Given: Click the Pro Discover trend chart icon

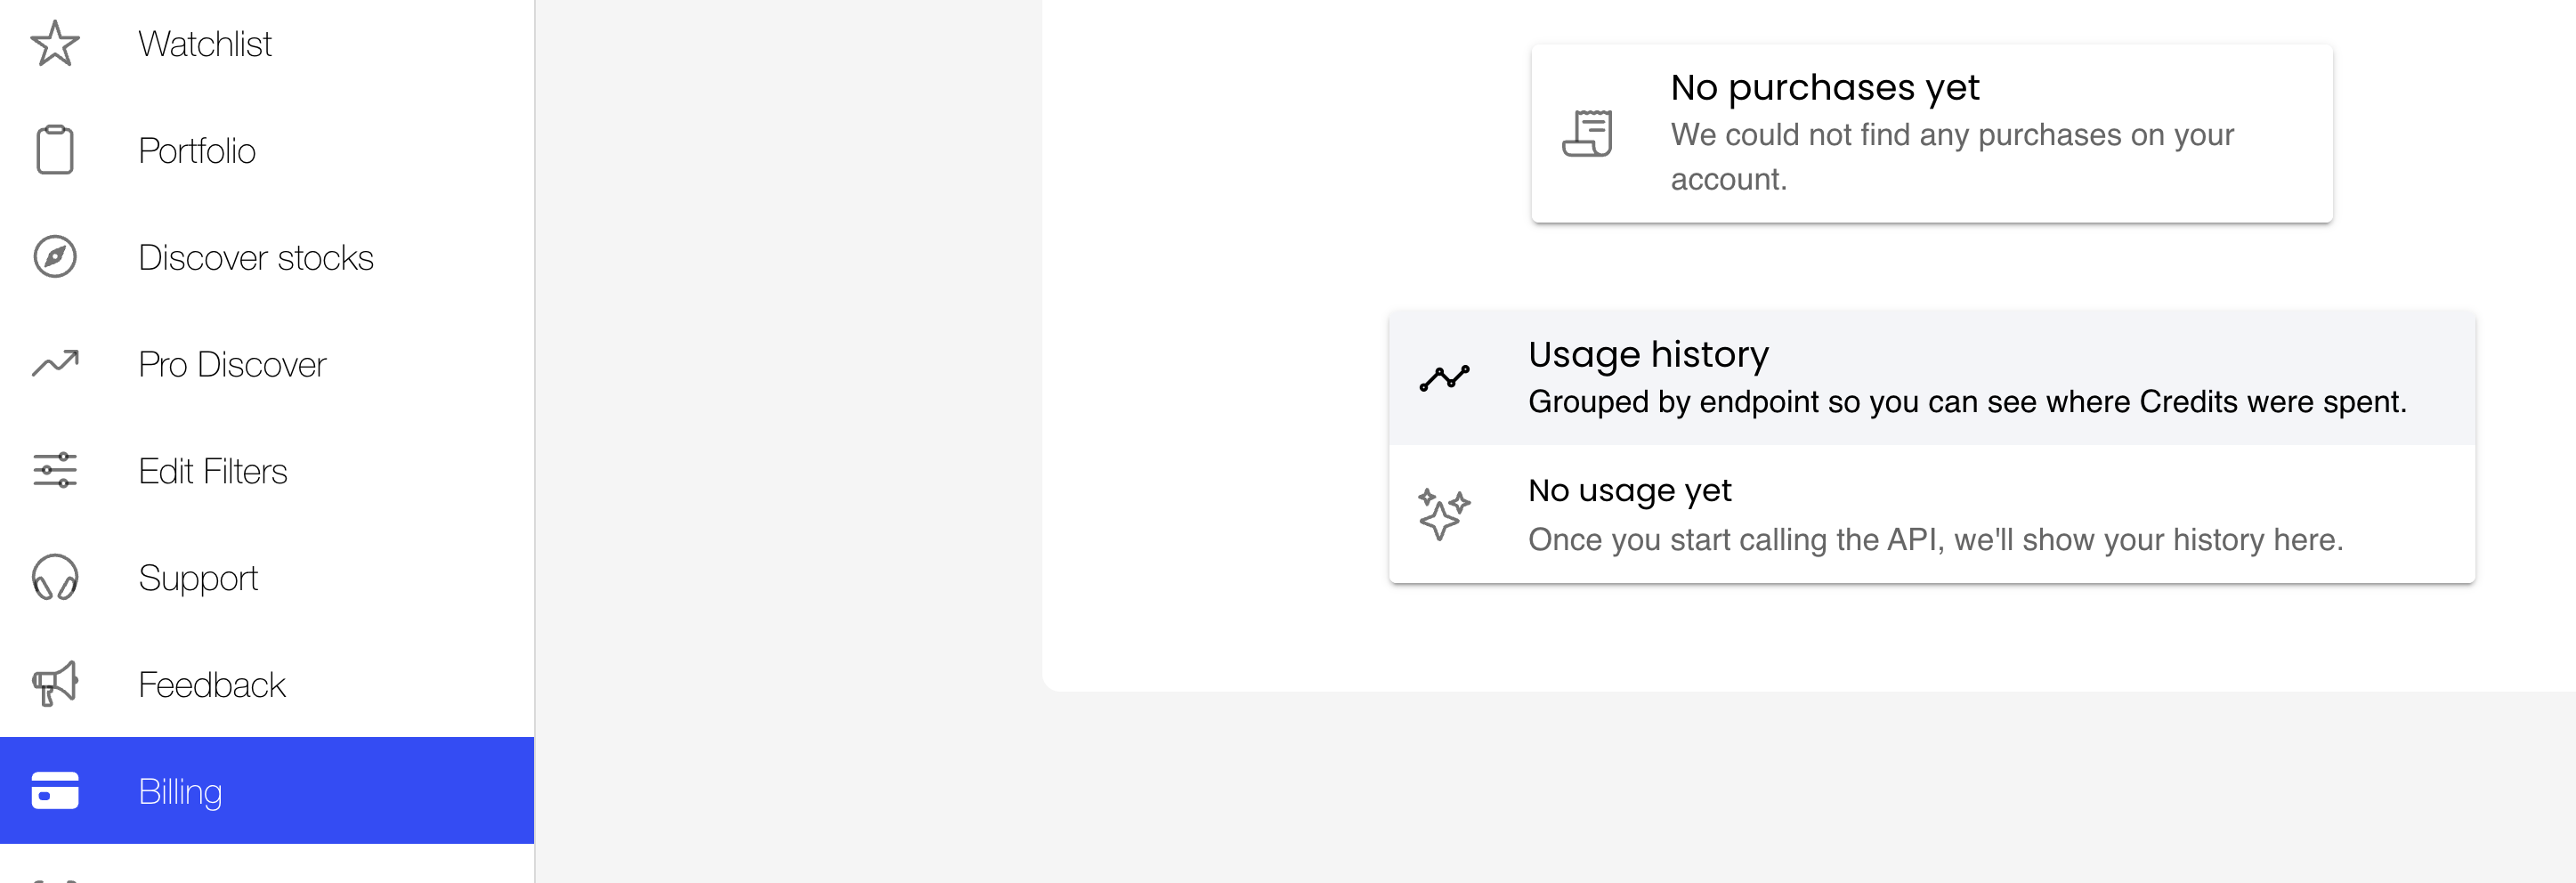Looking at the screenshot, I should click(55, 364).
